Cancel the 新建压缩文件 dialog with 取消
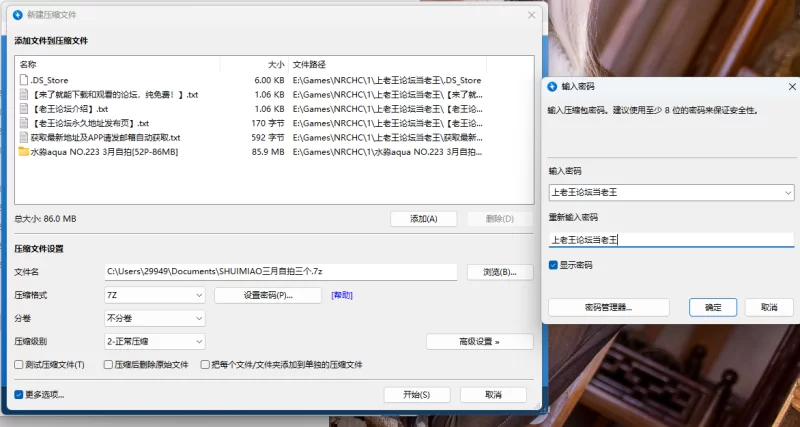800x427 pixels. pyautogui.click(x=493, y=395)
